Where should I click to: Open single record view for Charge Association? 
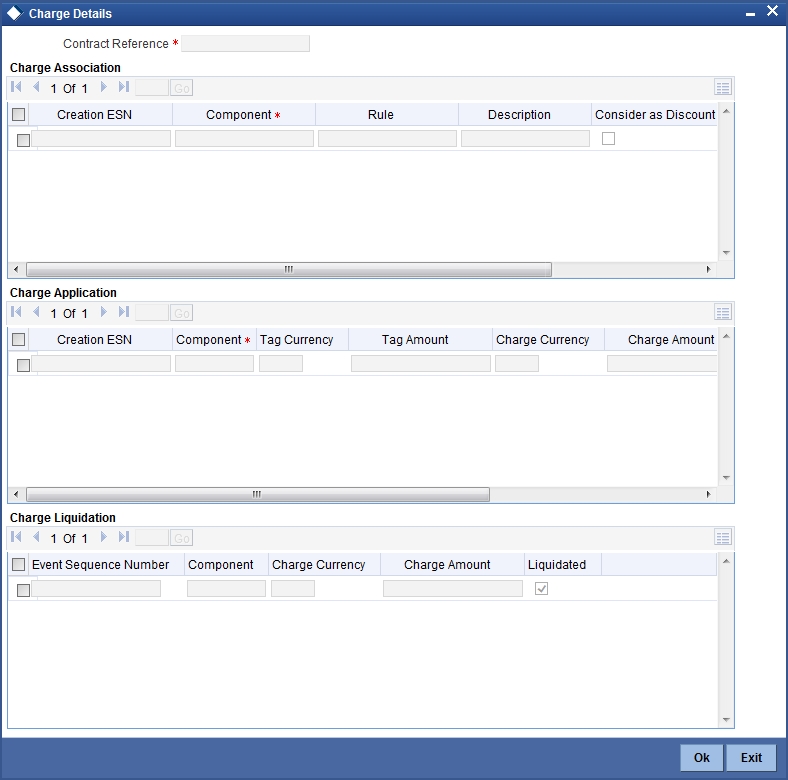click(723, 87)
